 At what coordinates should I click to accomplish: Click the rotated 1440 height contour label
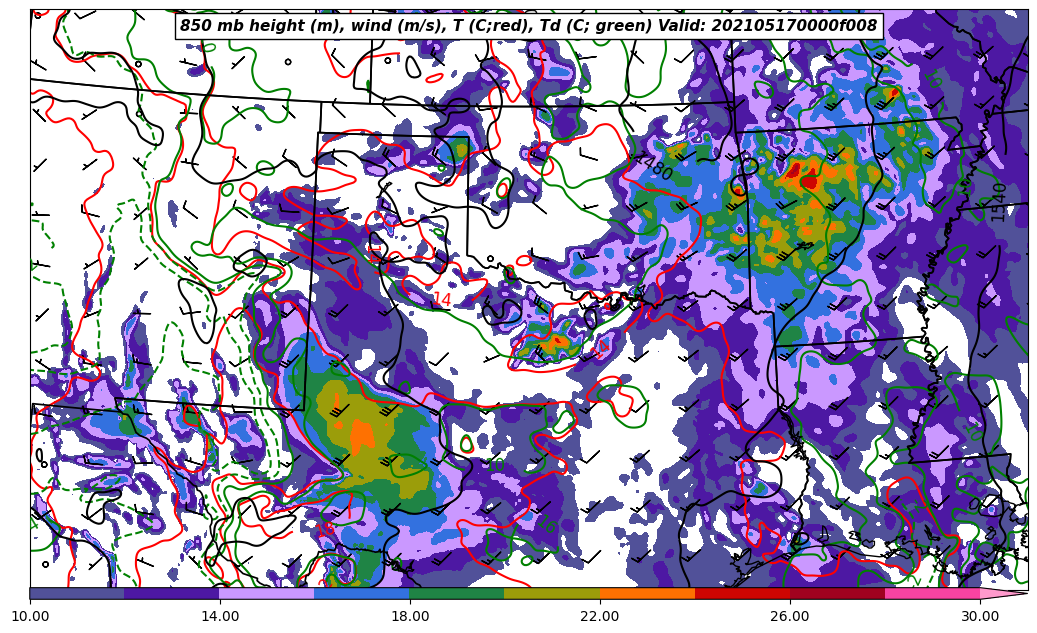click(x=998, y=201)
